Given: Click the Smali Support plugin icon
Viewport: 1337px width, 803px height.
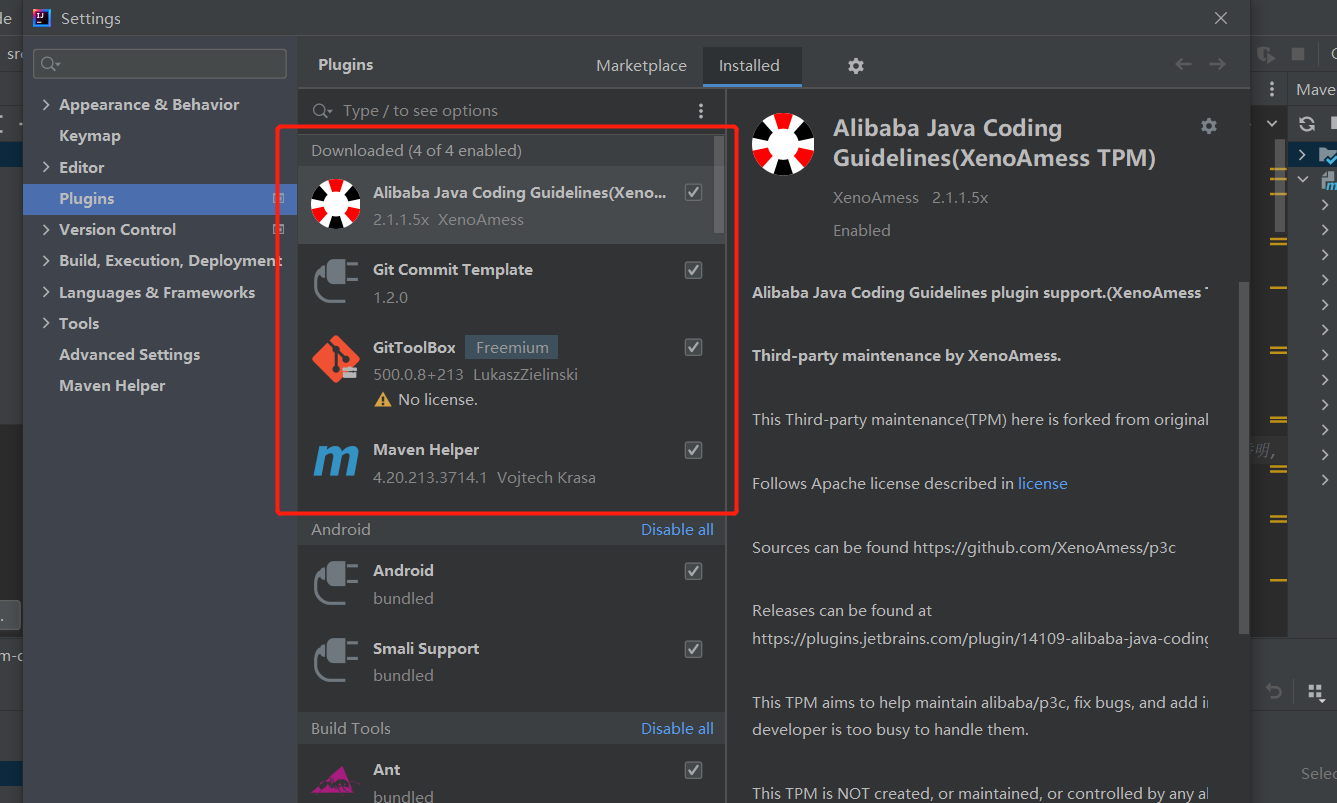Looking at the screenshot, I should pyautogui.click(x=335, y=661).
